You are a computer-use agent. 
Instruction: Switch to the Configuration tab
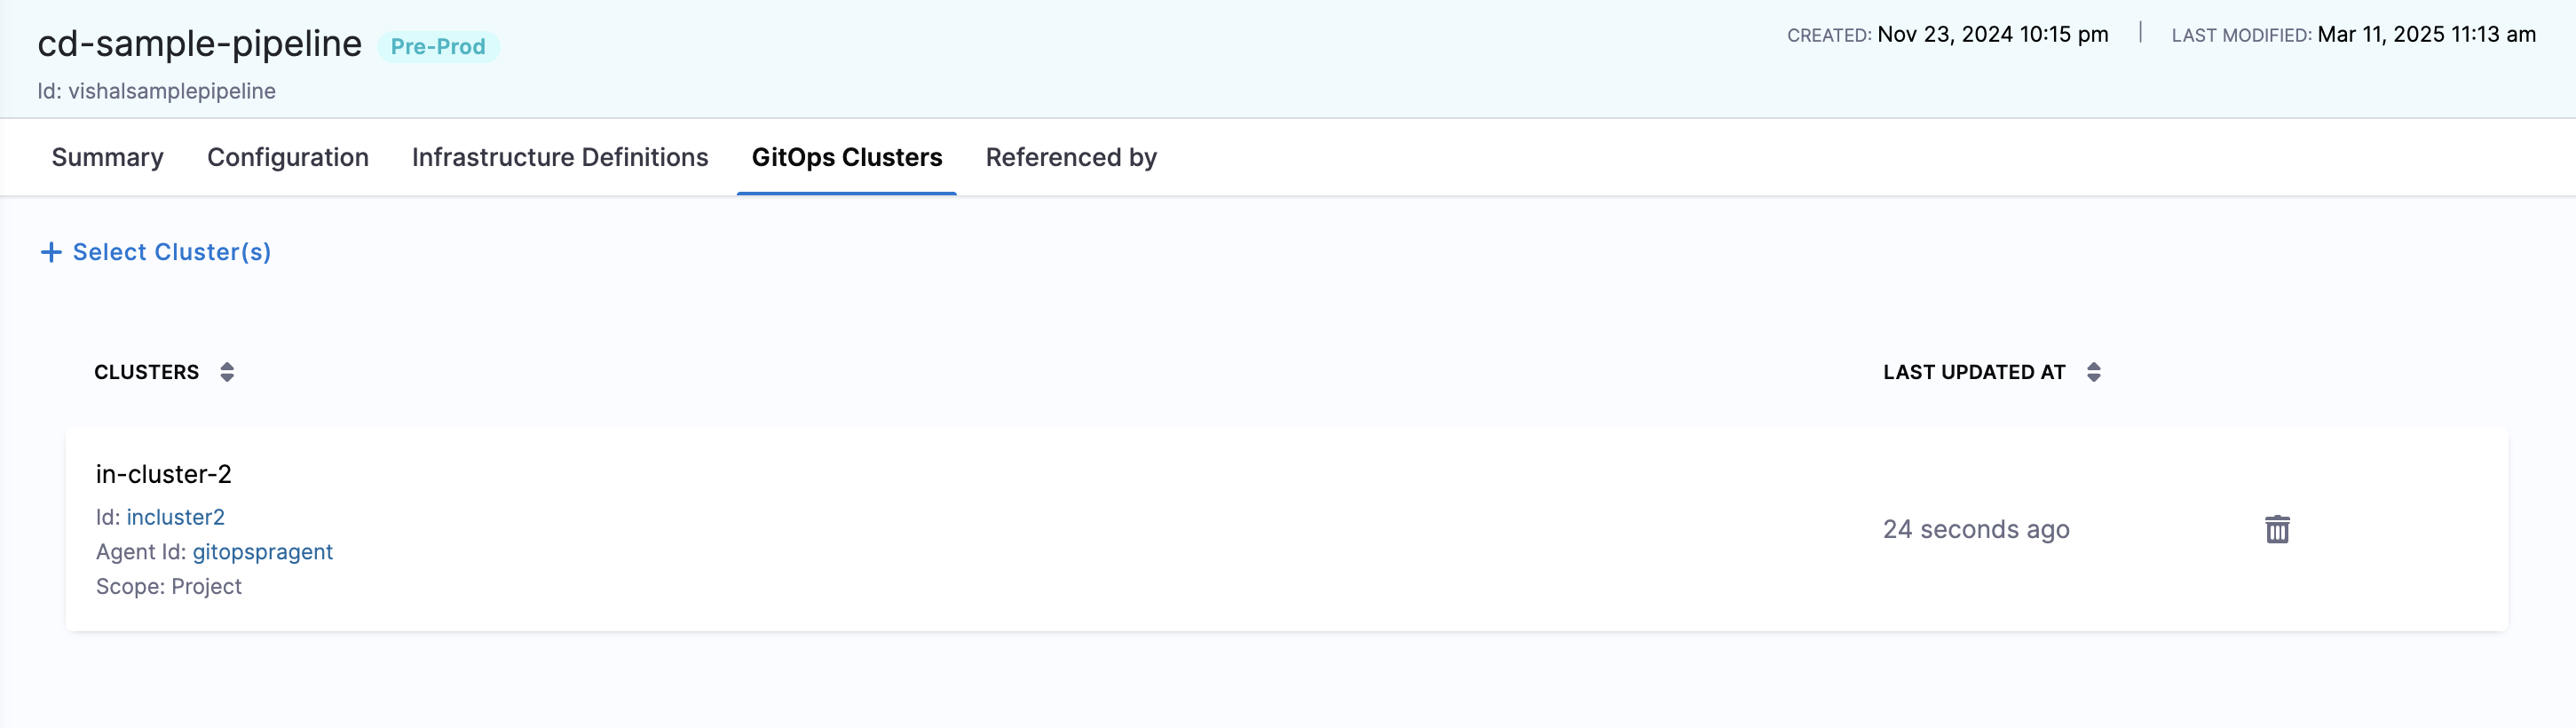[x=288, y=157]
